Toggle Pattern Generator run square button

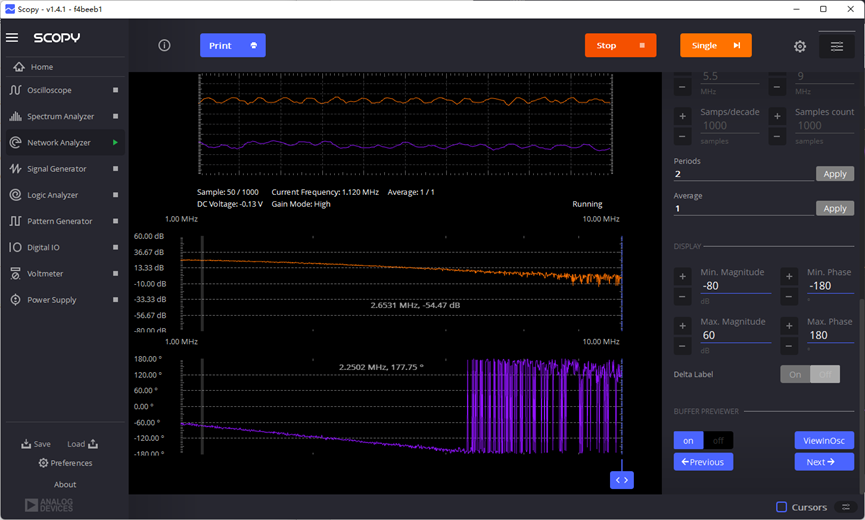pyautogui.click(x=115, y=221)
